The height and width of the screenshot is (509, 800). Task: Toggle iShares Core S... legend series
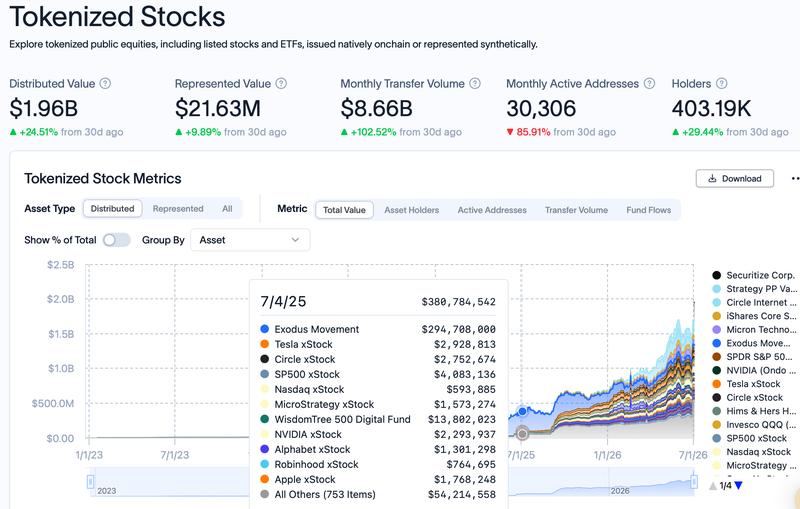click(x=754, y=316)
